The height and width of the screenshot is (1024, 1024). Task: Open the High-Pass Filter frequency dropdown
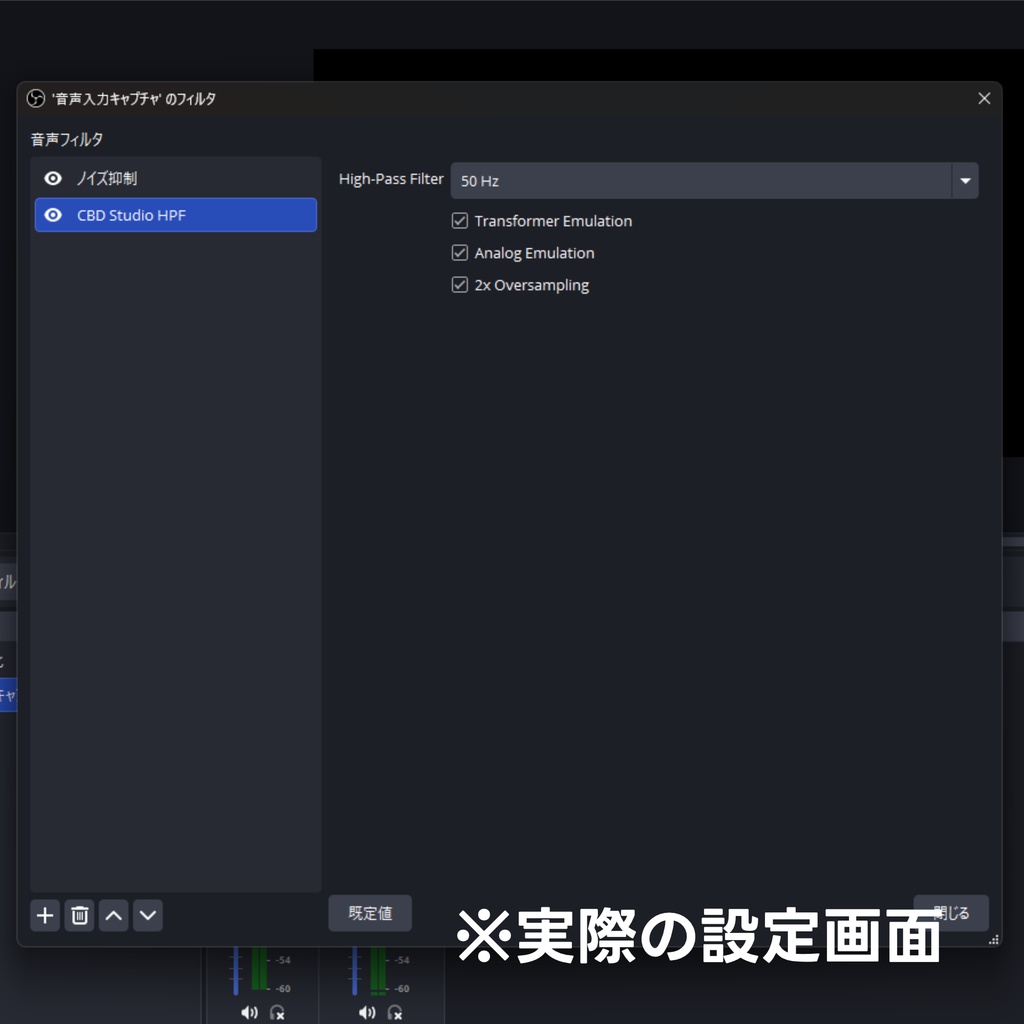964,180
